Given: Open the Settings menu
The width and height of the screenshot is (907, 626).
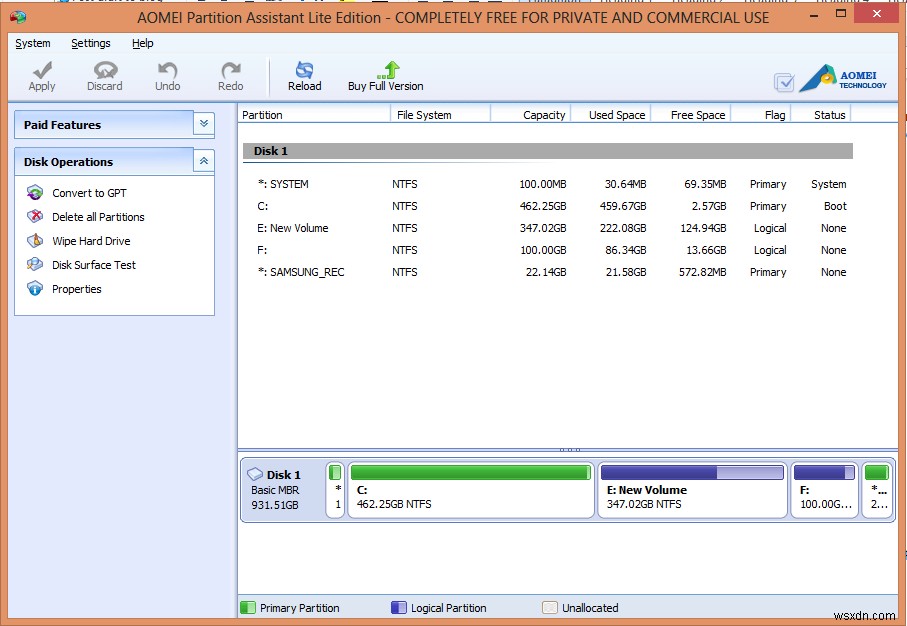Looking at the screenshot, I should [x=91, y=43].
